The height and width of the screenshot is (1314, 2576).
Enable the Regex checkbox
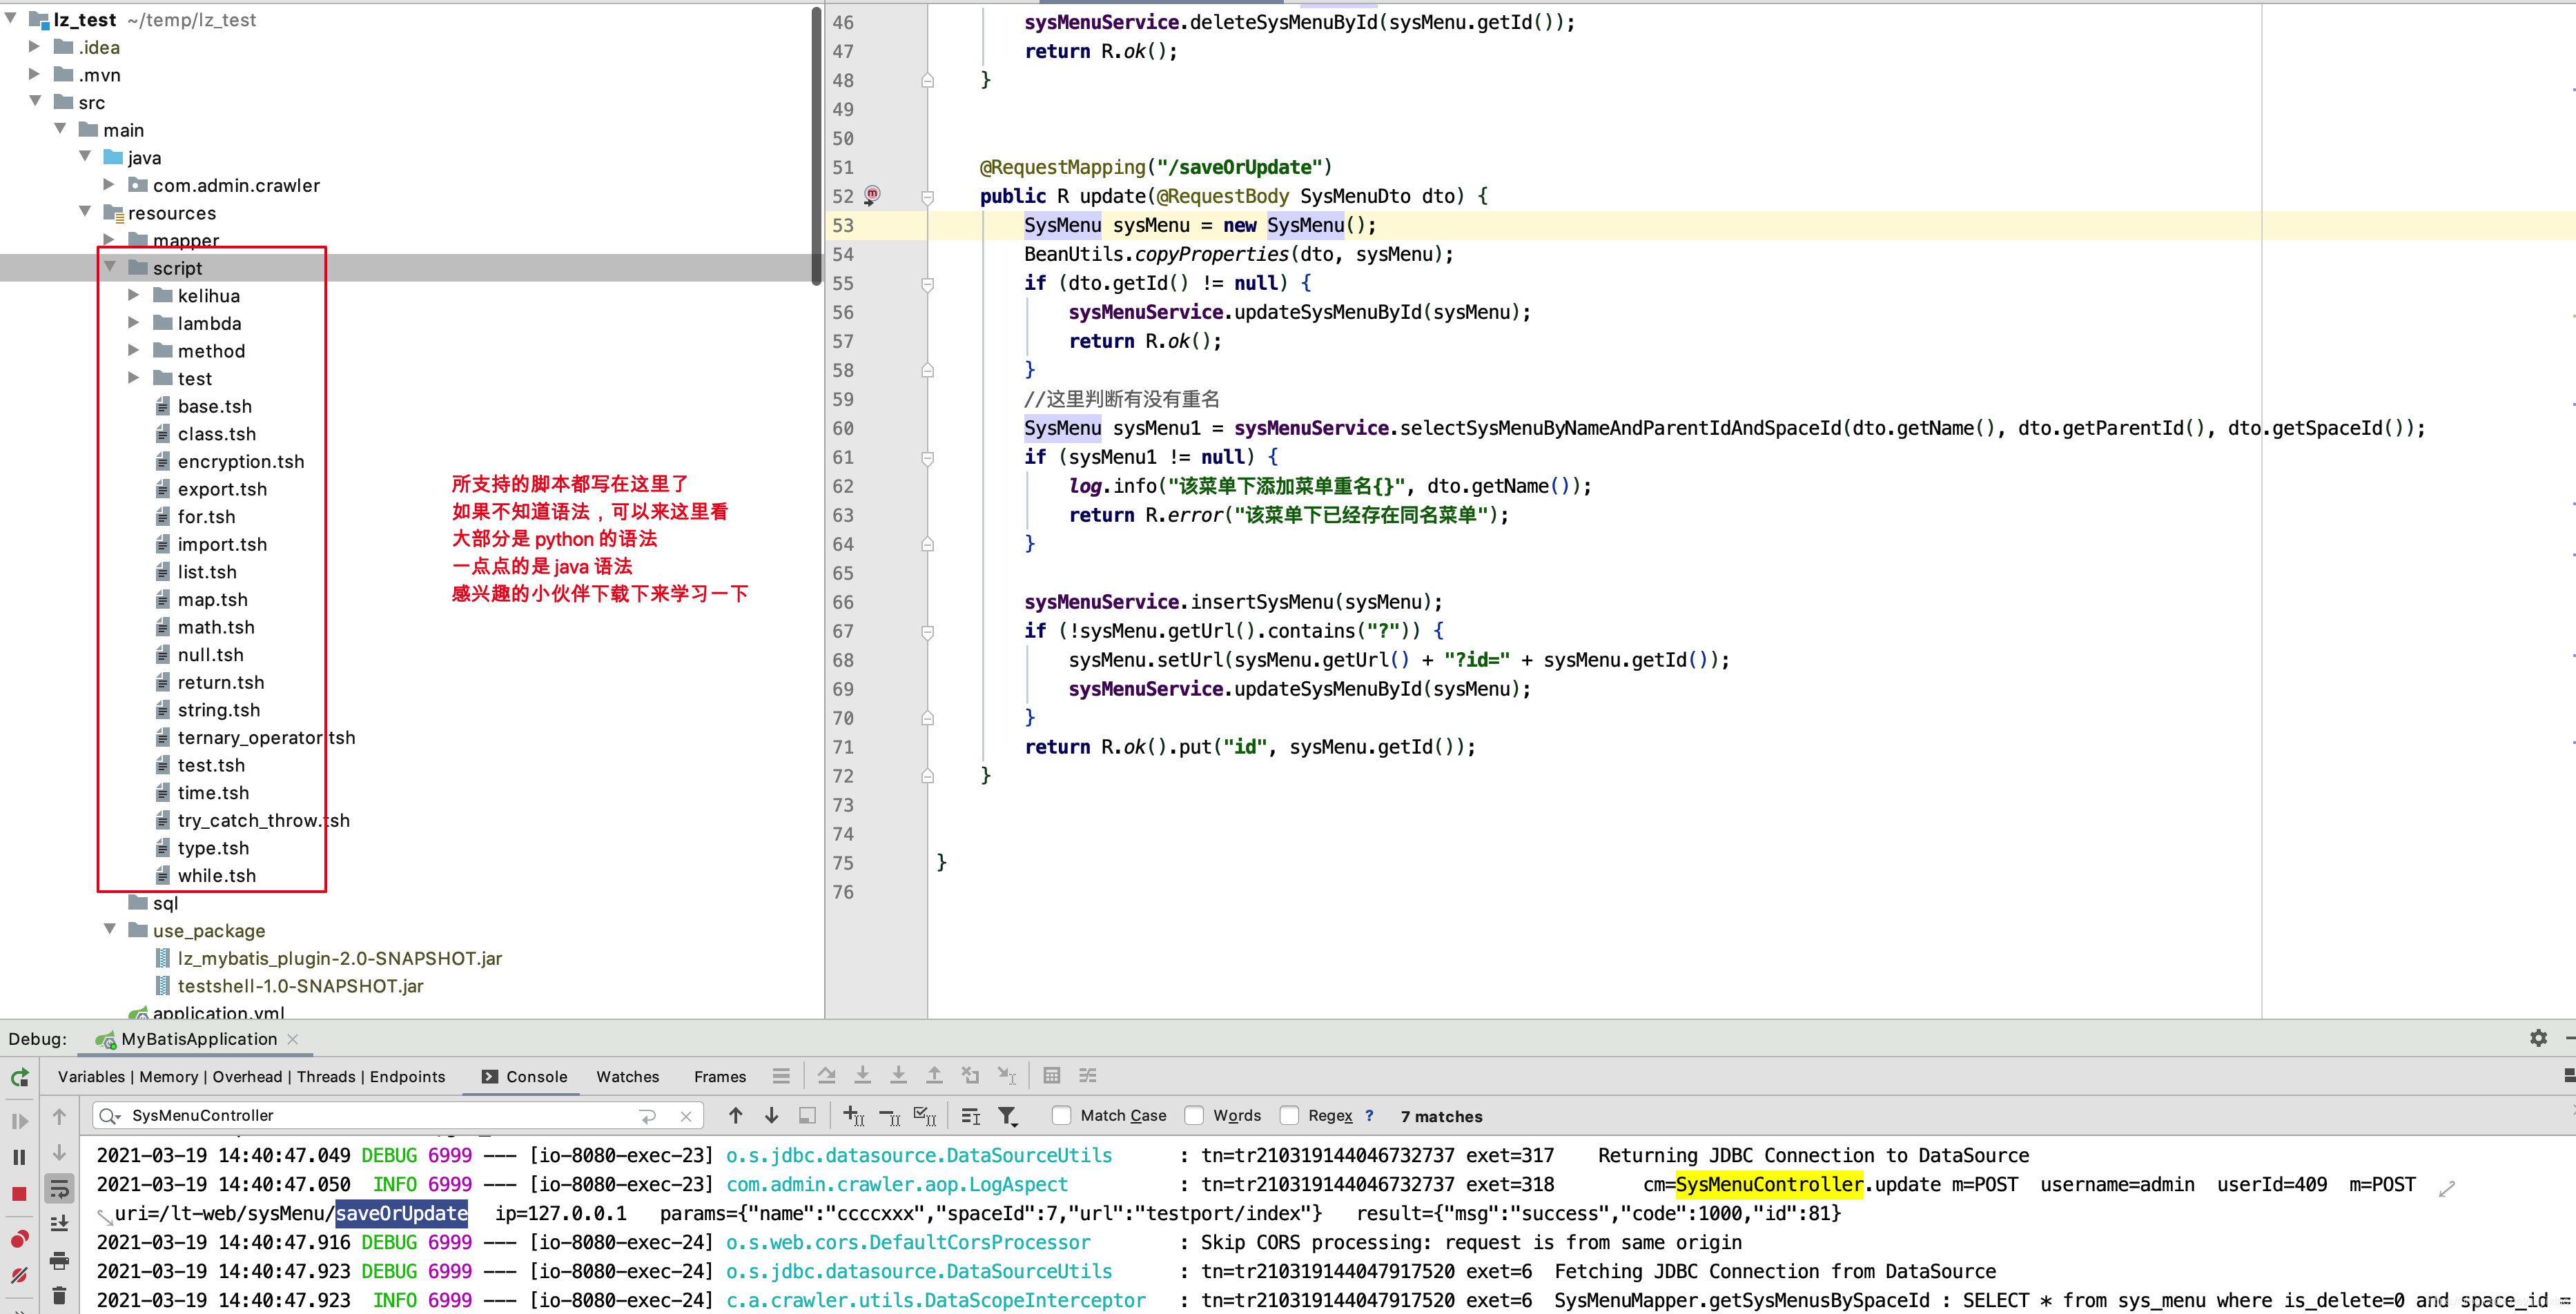coord(1290,1115)
